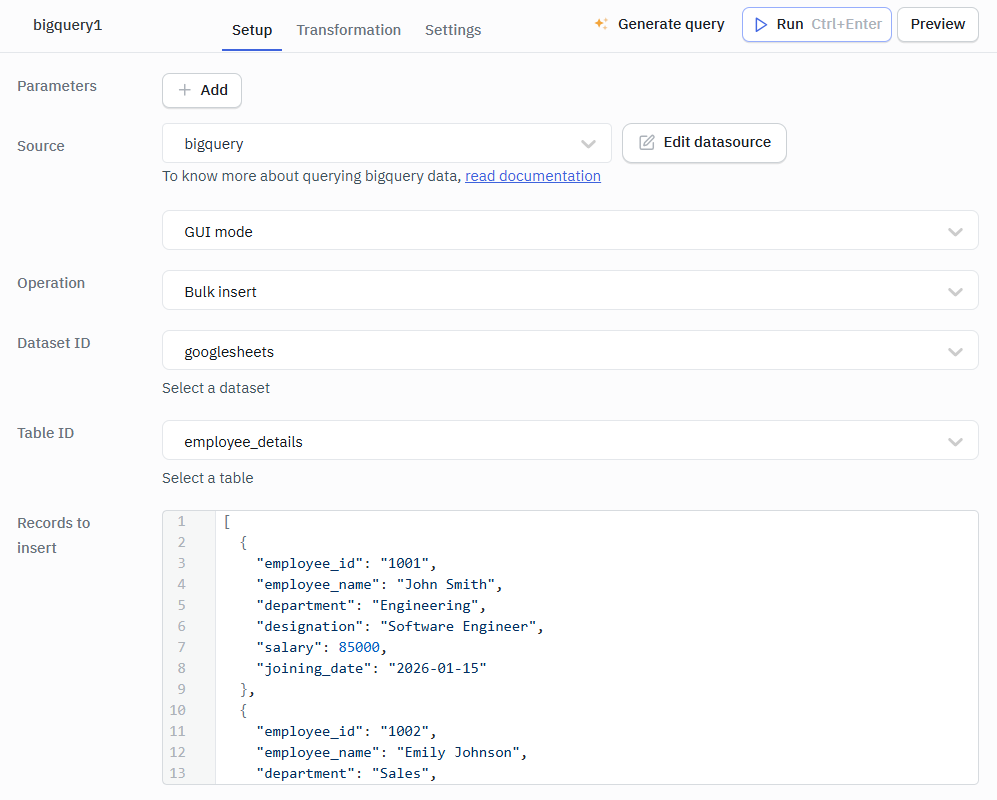Click the "Engineering" department value
The height and width of the screenshot is (800, 997).
(x=425, y=605)
